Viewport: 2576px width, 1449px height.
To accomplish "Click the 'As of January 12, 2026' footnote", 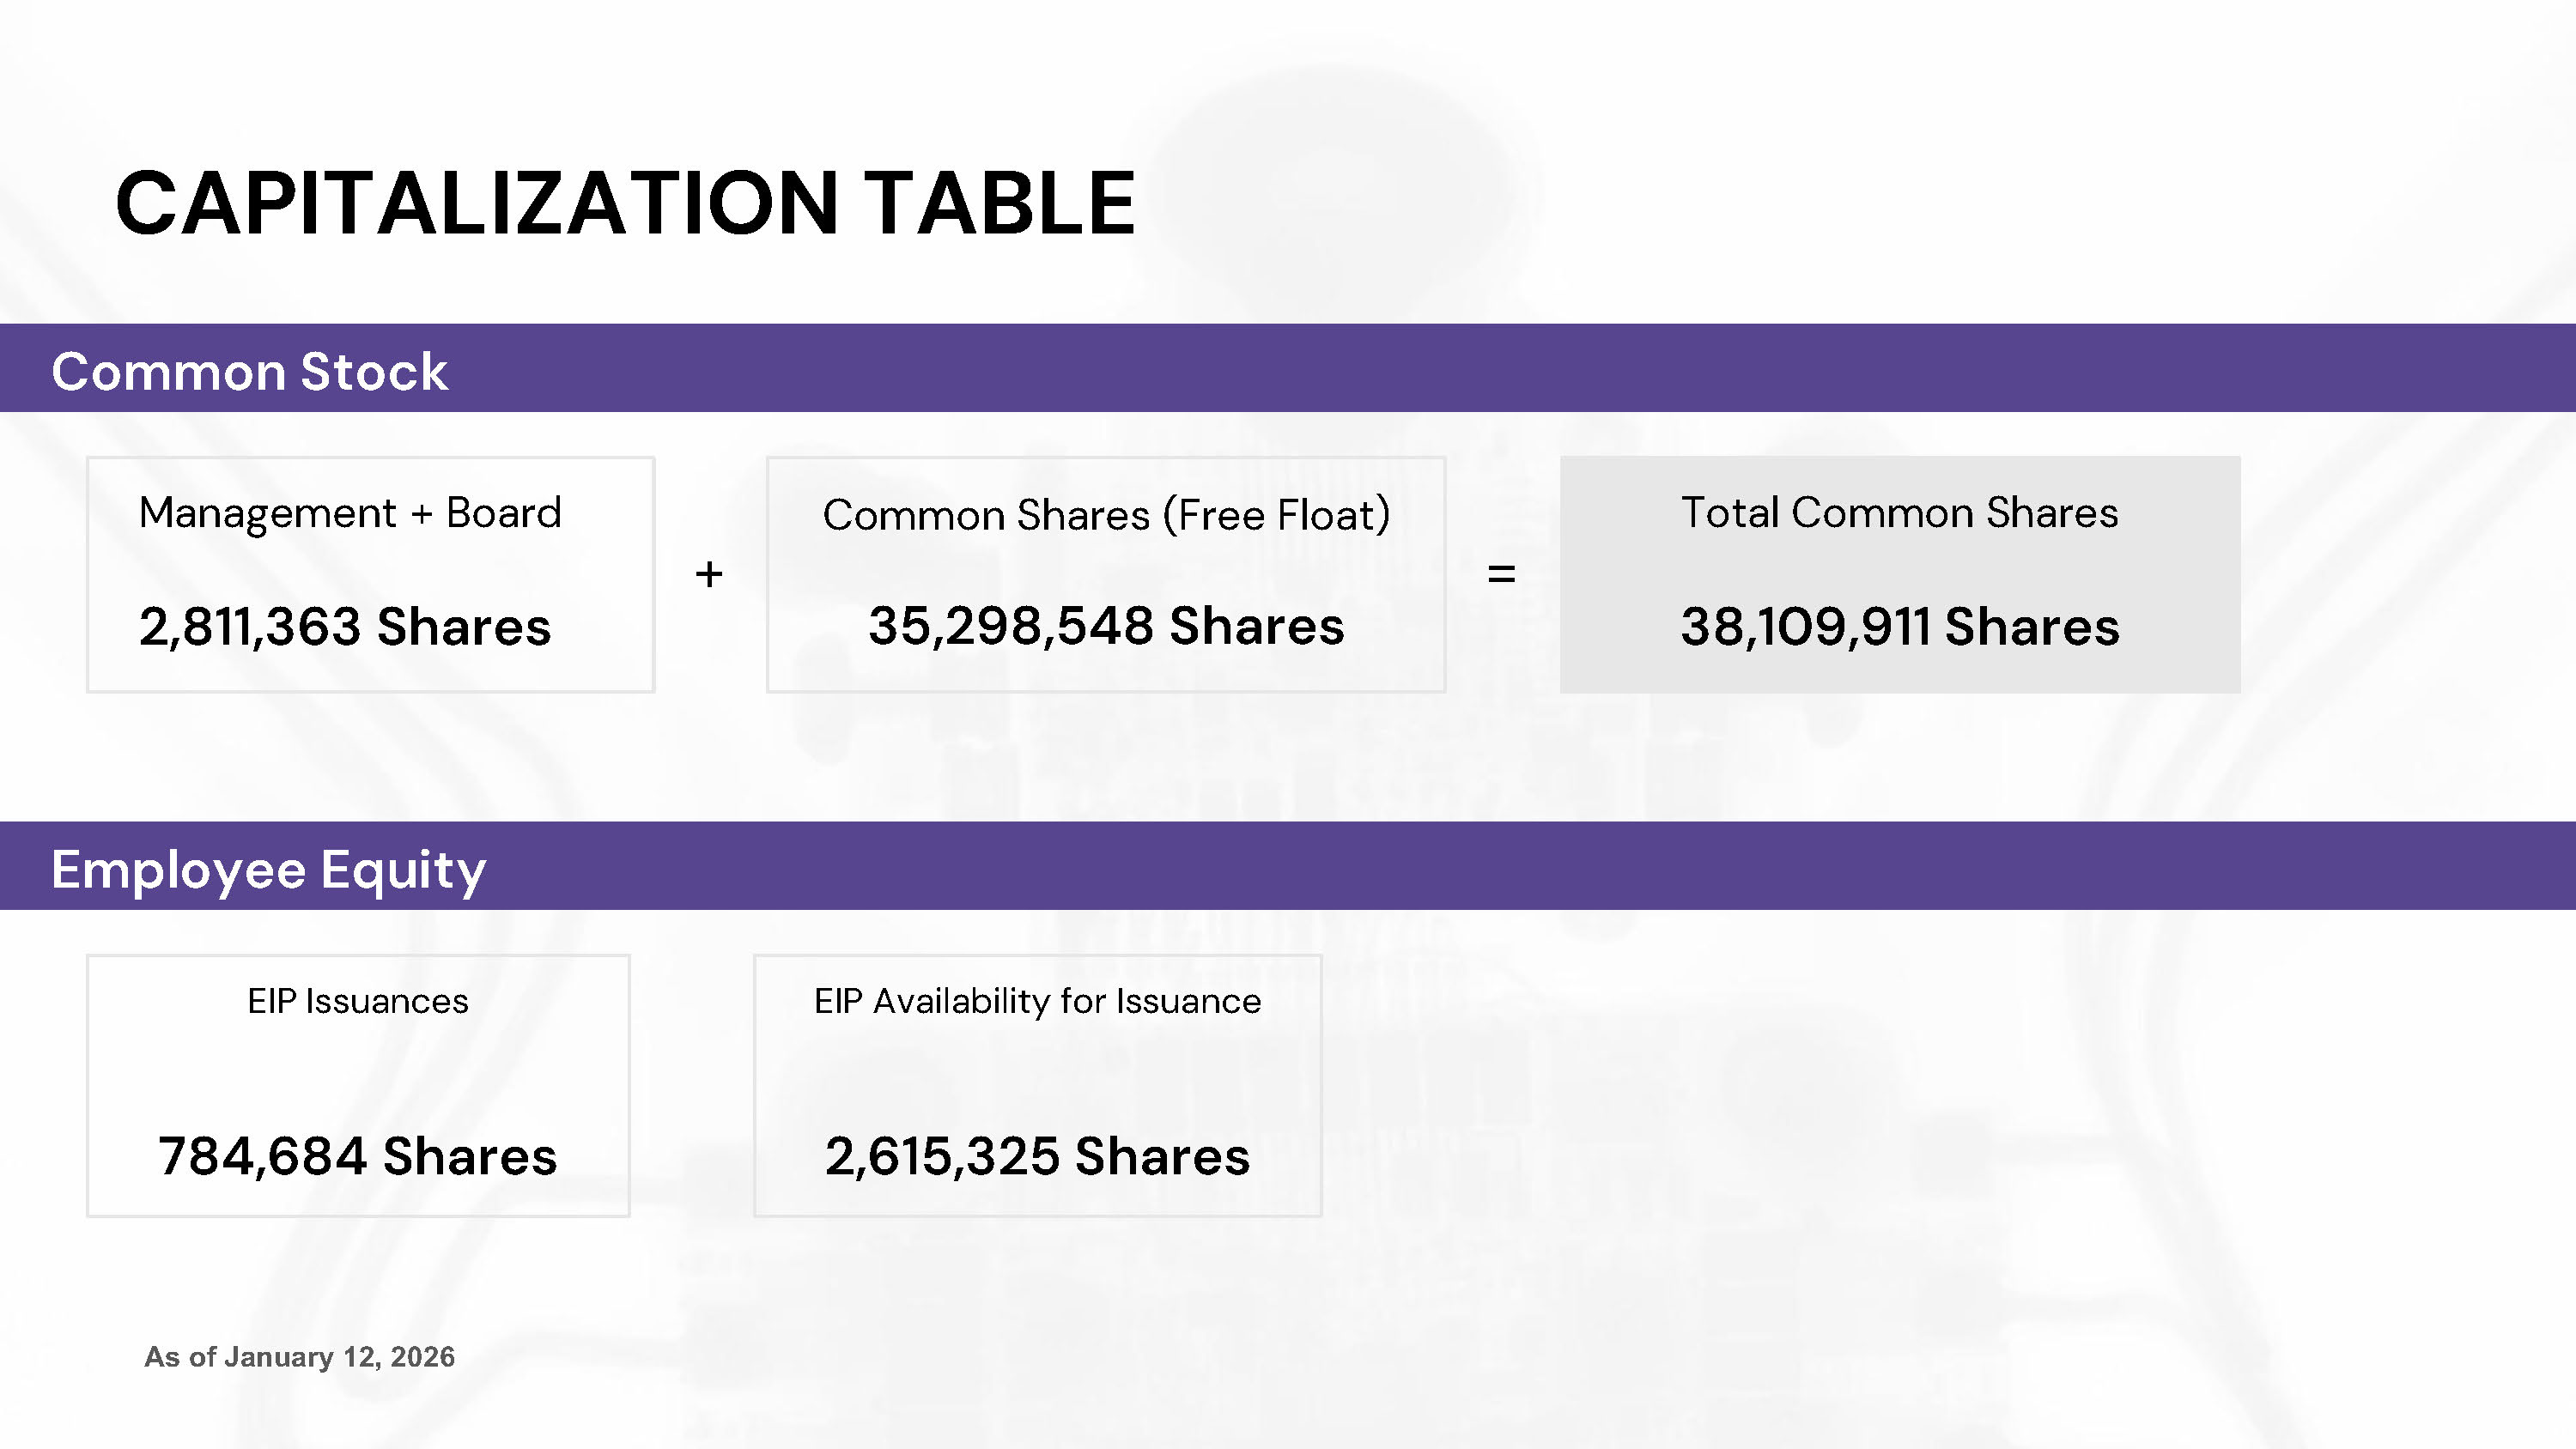I will tap(299, 1357).
